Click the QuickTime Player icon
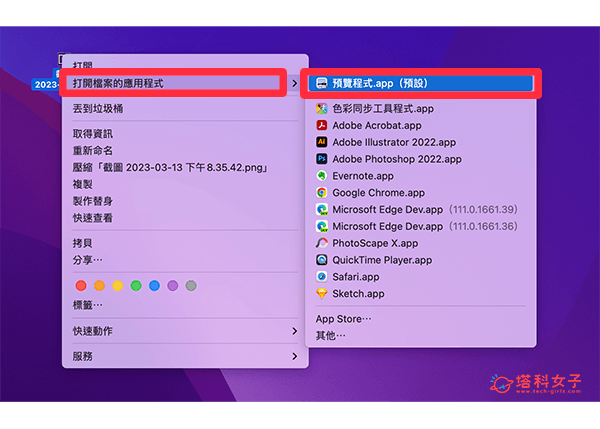This screenshot has width=600, height=429. [322, 260]
